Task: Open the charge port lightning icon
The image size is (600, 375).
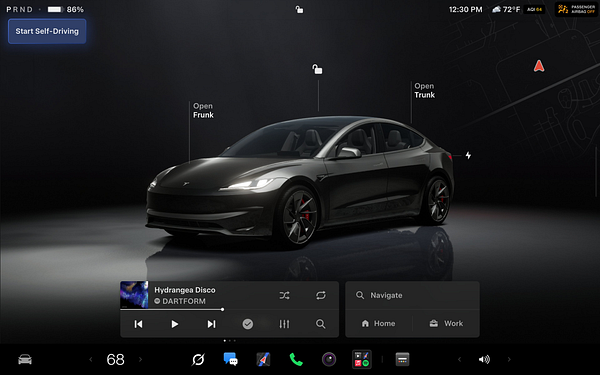Action: 468,155
